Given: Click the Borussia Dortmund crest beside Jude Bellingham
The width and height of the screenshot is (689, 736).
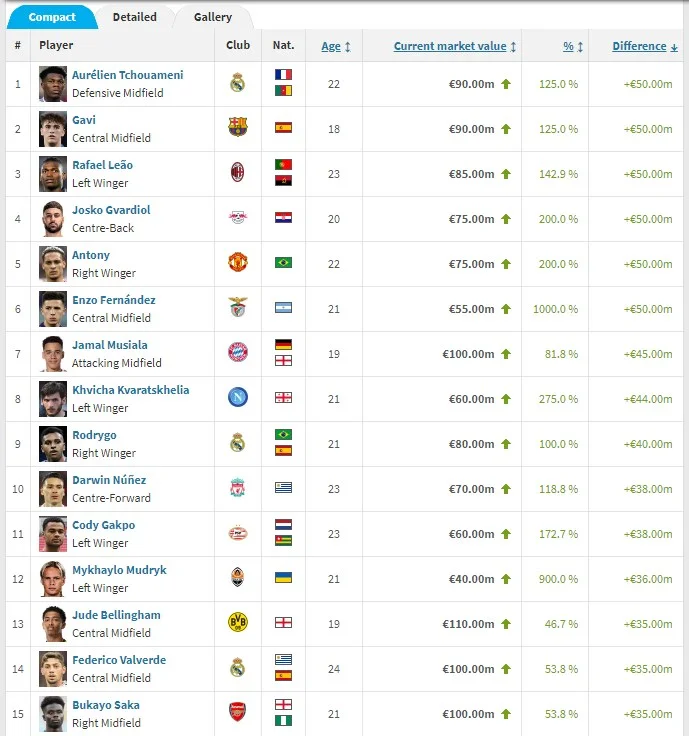Looking at the screenshot, I should tap(237, 623).
